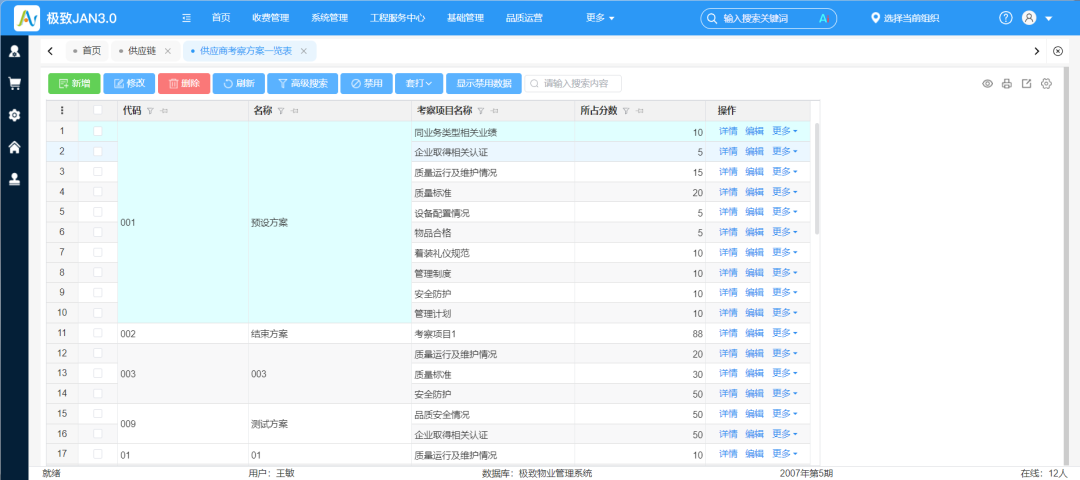1080x480 pixels.
Task: Check the checkbox in row 1
Action: pos(98,131)
